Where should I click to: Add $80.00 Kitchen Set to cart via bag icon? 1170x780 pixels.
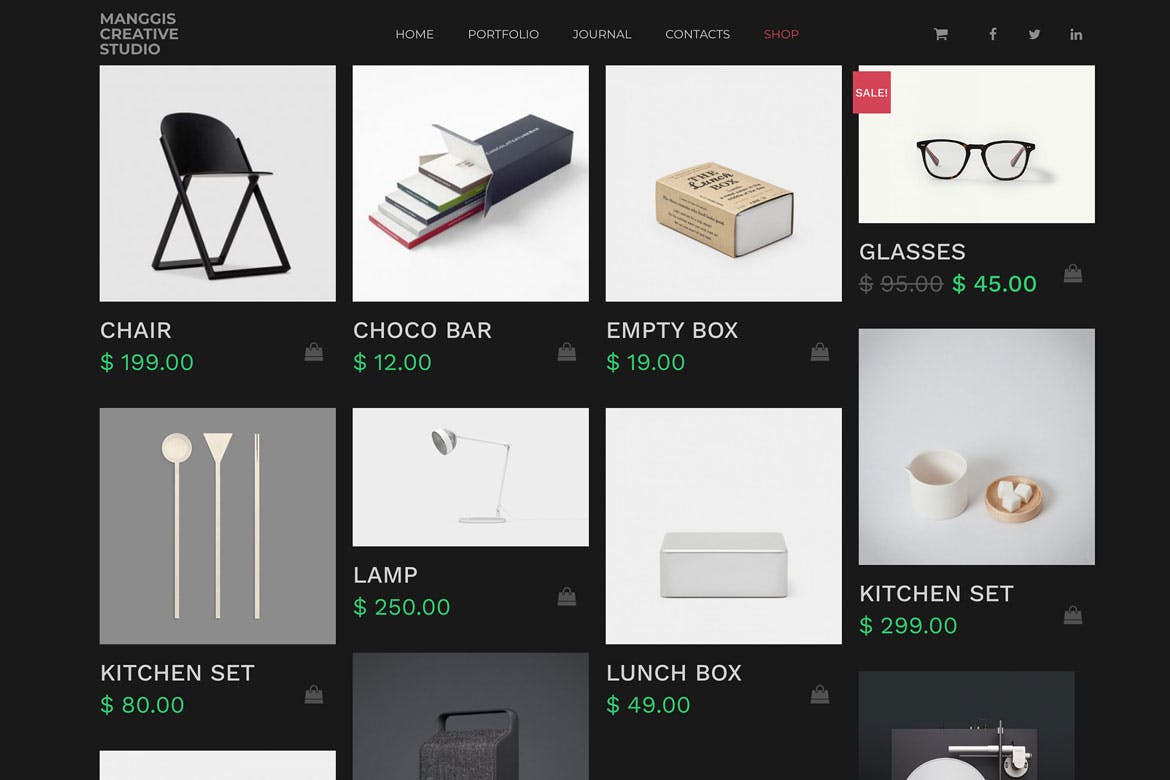[x=314, y=694]
